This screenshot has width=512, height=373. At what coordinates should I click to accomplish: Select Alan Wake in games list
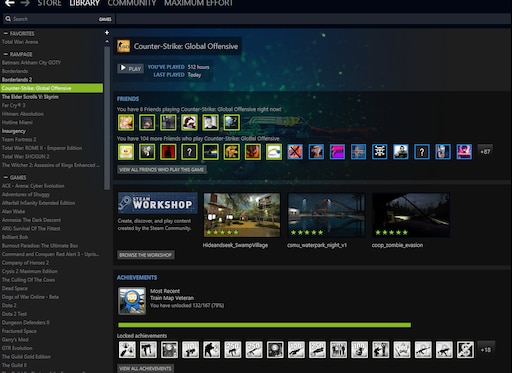13,211
